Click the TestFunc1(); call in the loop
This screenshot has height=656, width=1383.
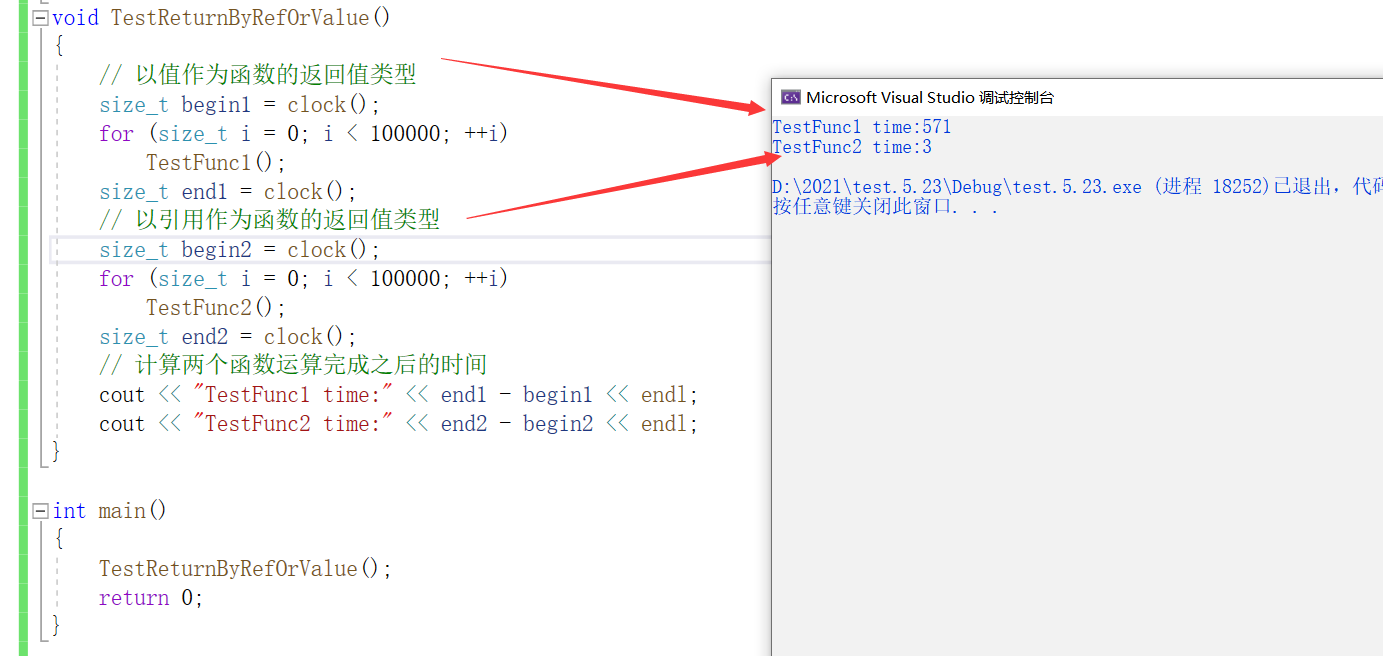point(216,162)
